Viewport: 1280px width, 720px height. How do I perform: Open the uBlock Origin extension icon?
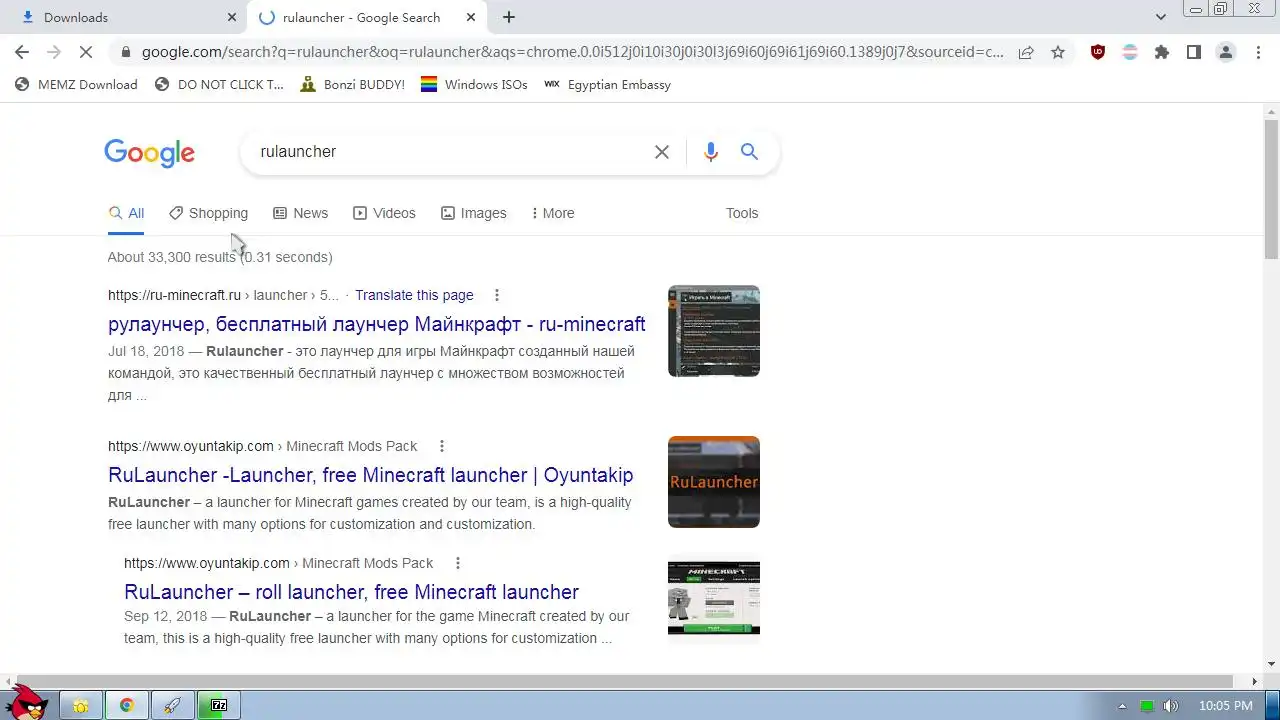[1098, 52]
